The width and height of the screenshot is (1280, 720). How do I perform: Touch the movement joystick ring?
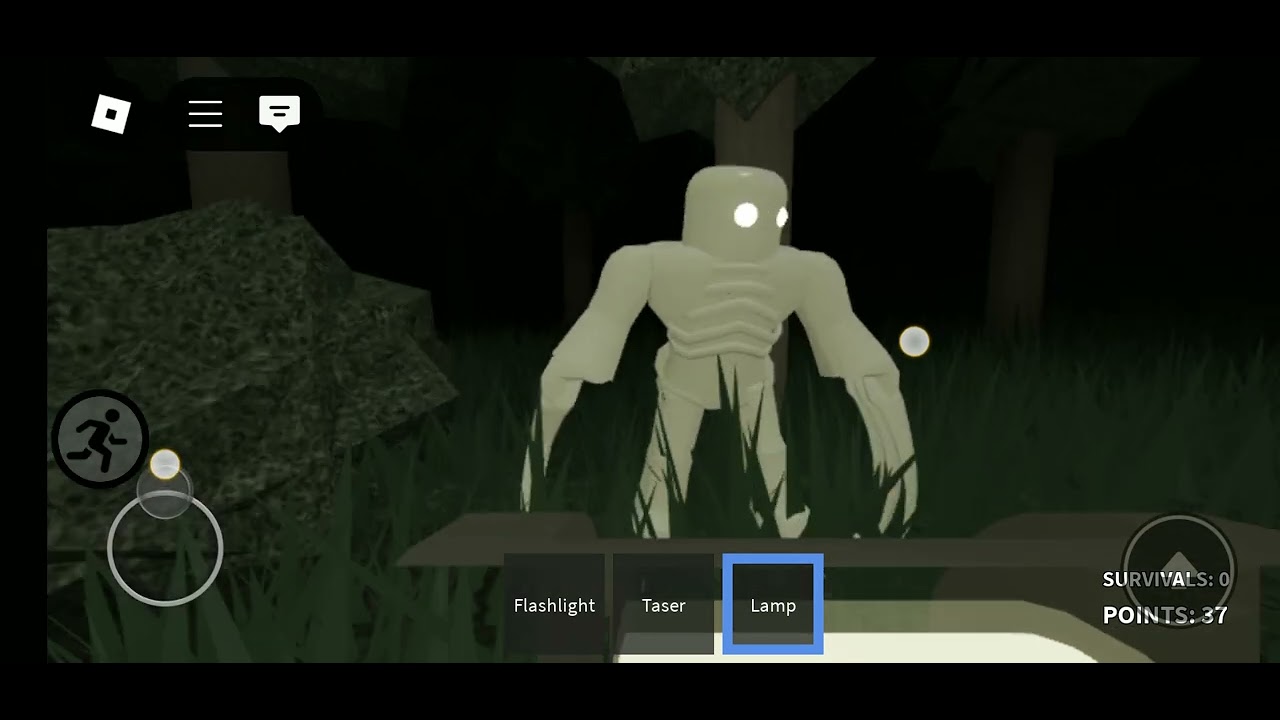165,547
